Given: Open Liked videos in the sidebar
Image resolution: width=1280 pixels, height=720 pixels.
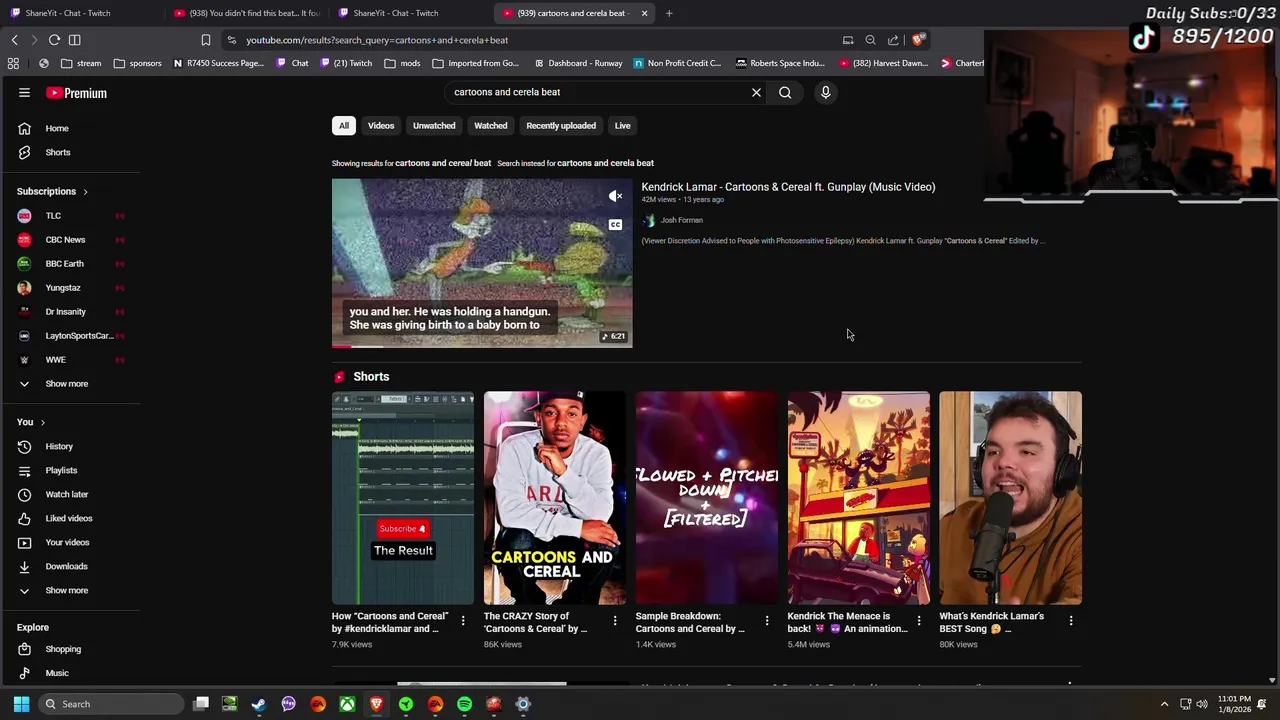Looking at the screenshot, I should point(70,518).
